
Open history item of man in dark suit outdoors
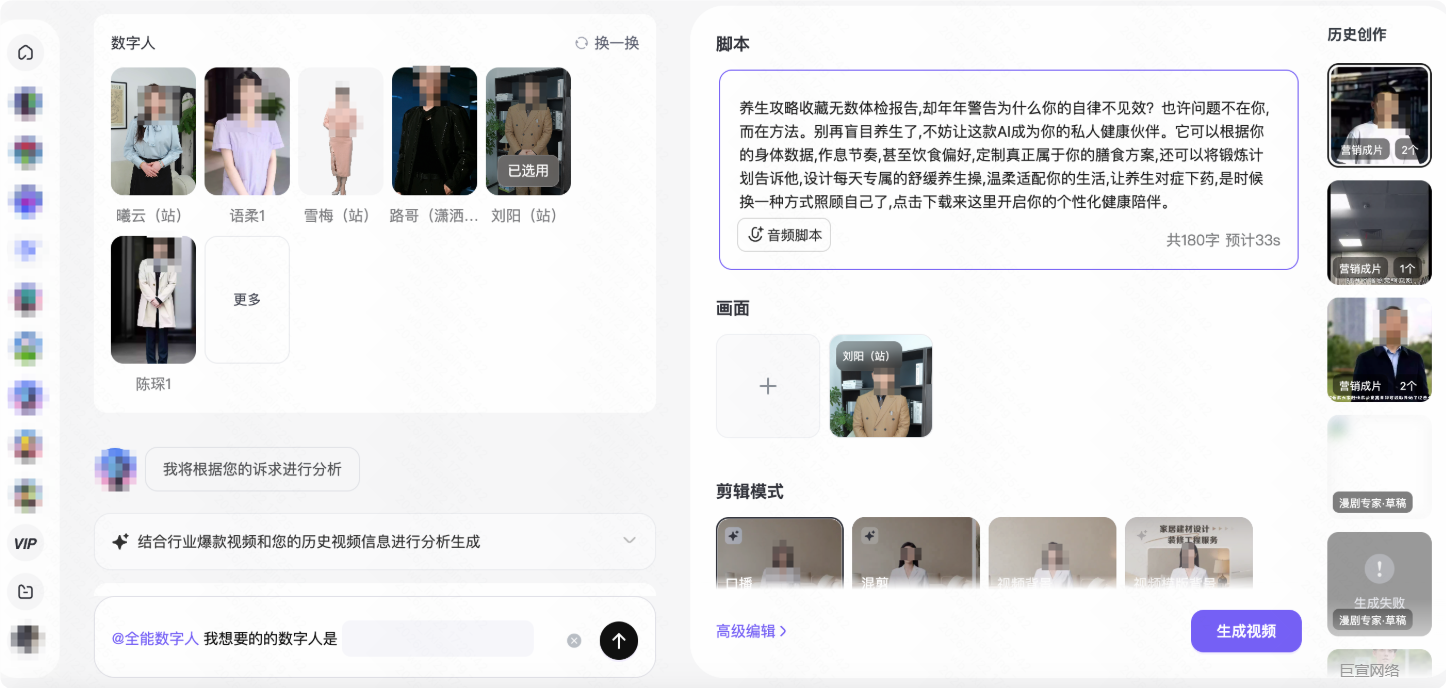[1379, 350]
